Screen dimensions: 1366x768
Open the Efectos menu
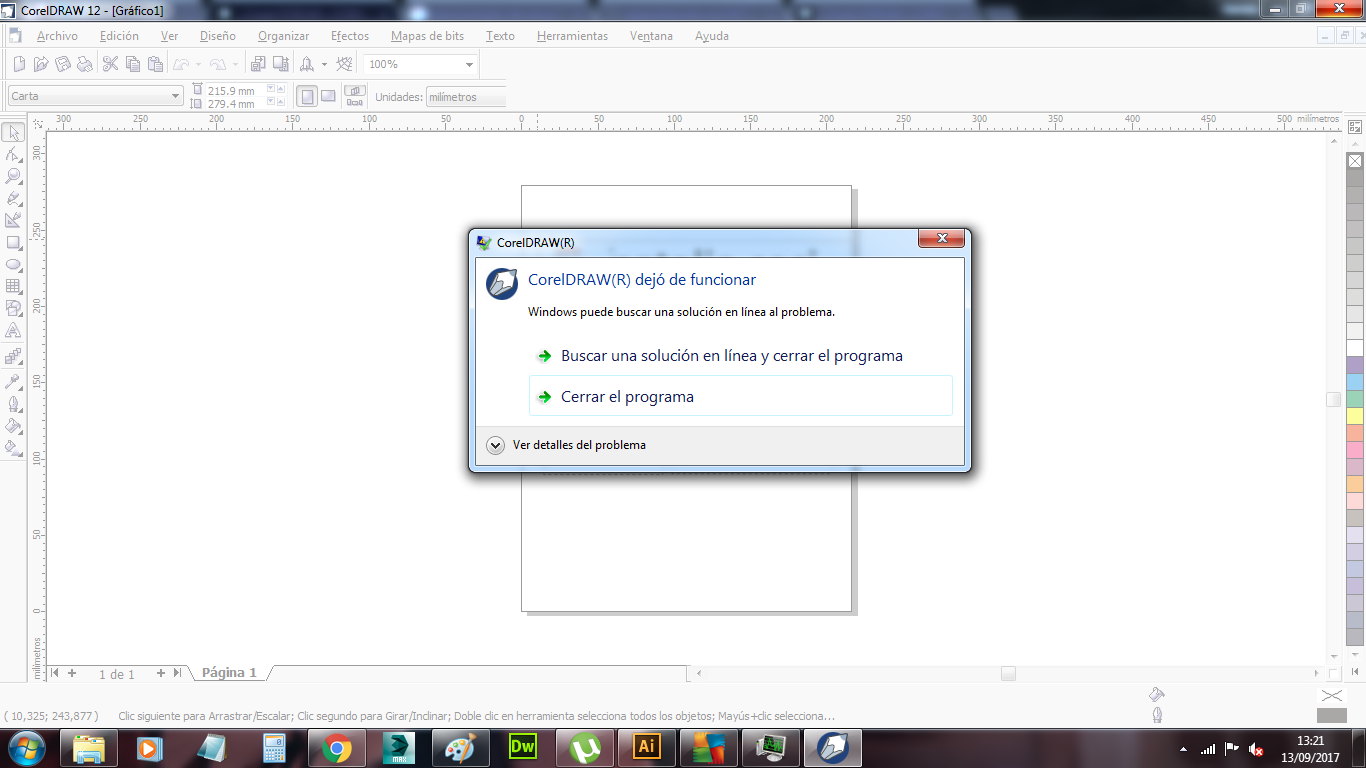pyautogui.click(x=350, y=36)
